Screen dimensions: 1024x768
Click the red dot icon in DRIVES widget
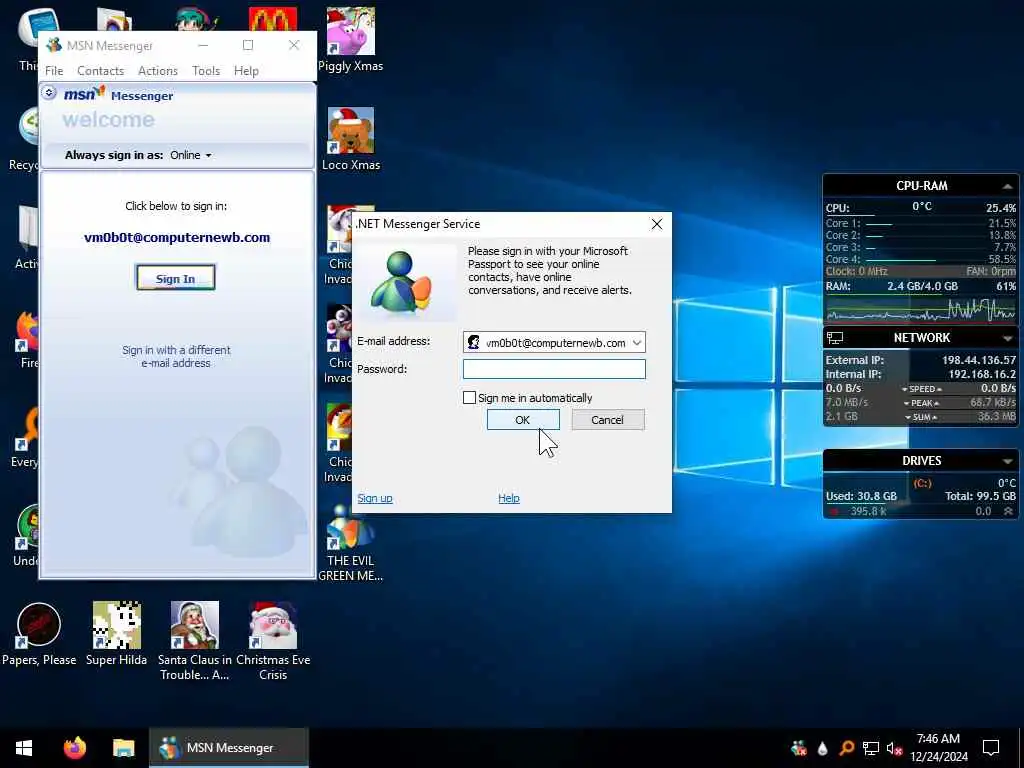pyautogui.click(x=833, y=511)
